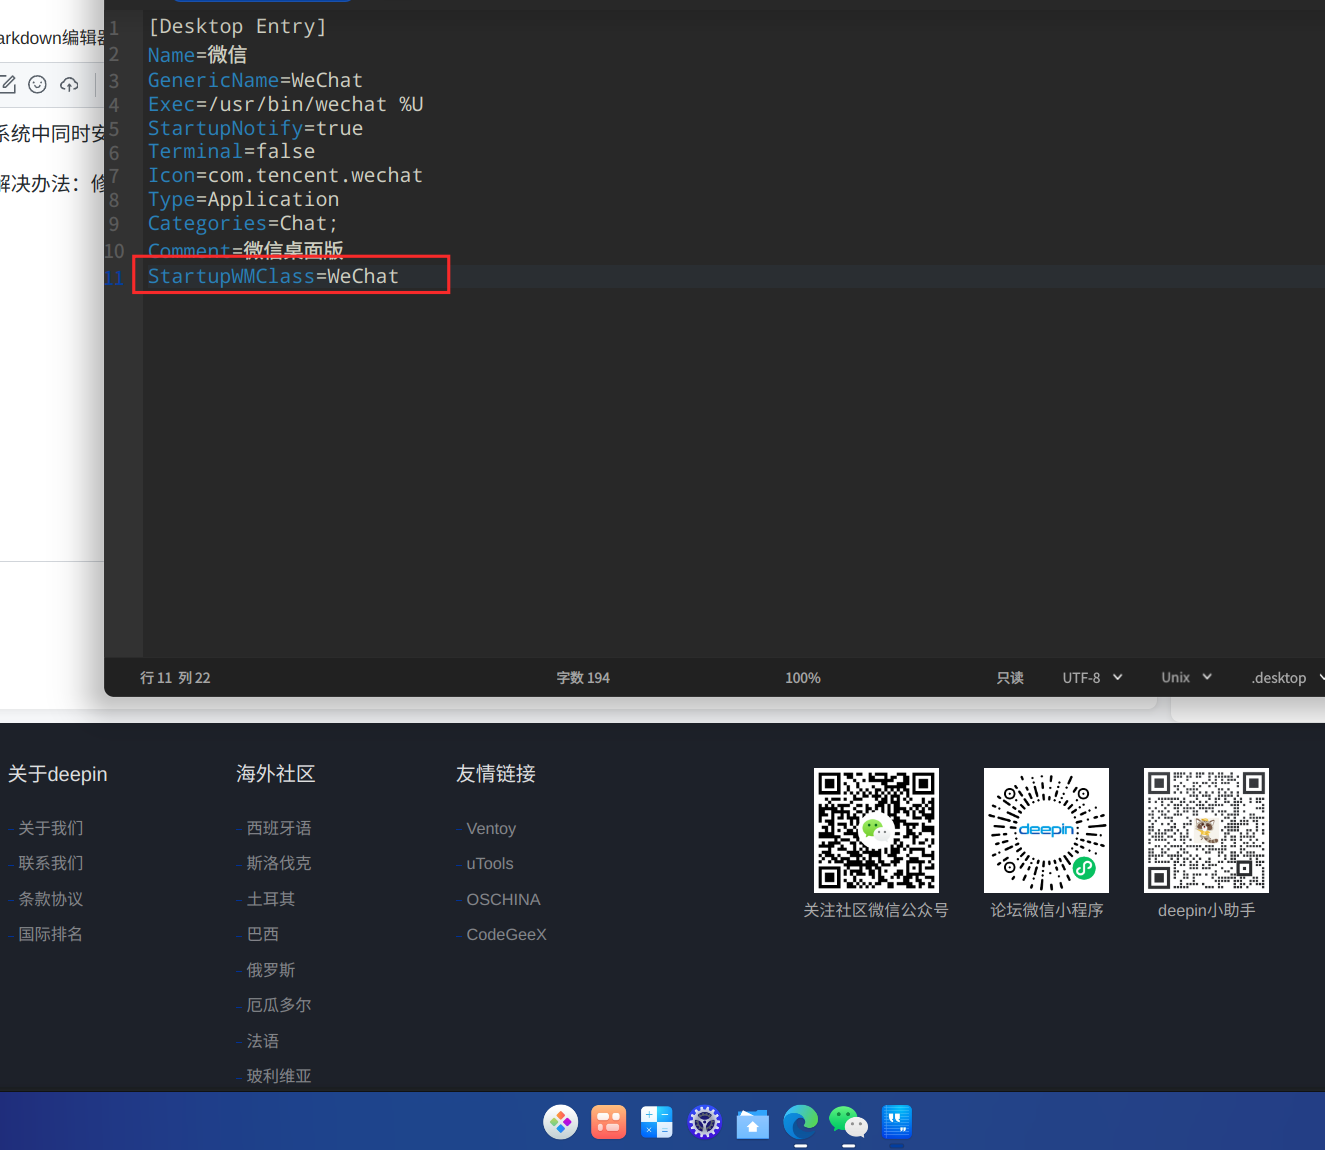Click the Exec=/usr/bin/wechat %U line
The height and width of the screenshot is (1150, 1325).
pyautogui.click(x=285, y=104)
